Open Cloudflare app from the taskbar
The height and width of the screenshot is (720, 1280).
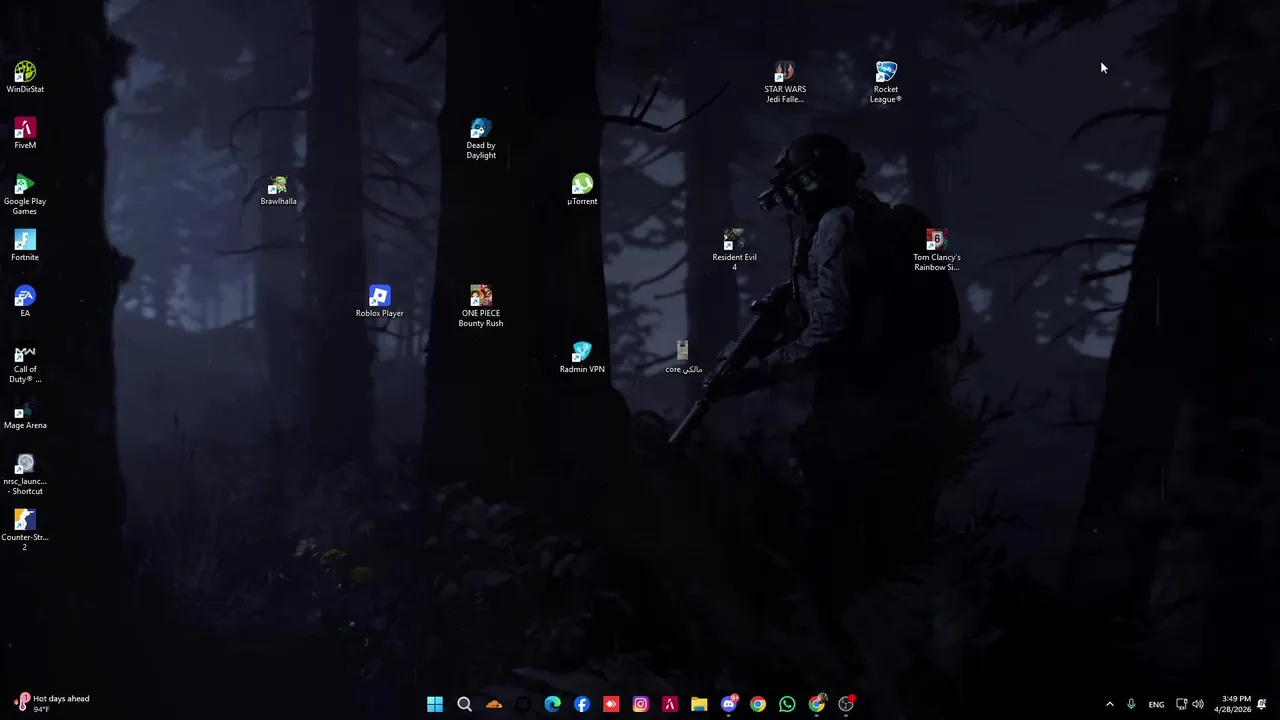click(x=494, y=704)
